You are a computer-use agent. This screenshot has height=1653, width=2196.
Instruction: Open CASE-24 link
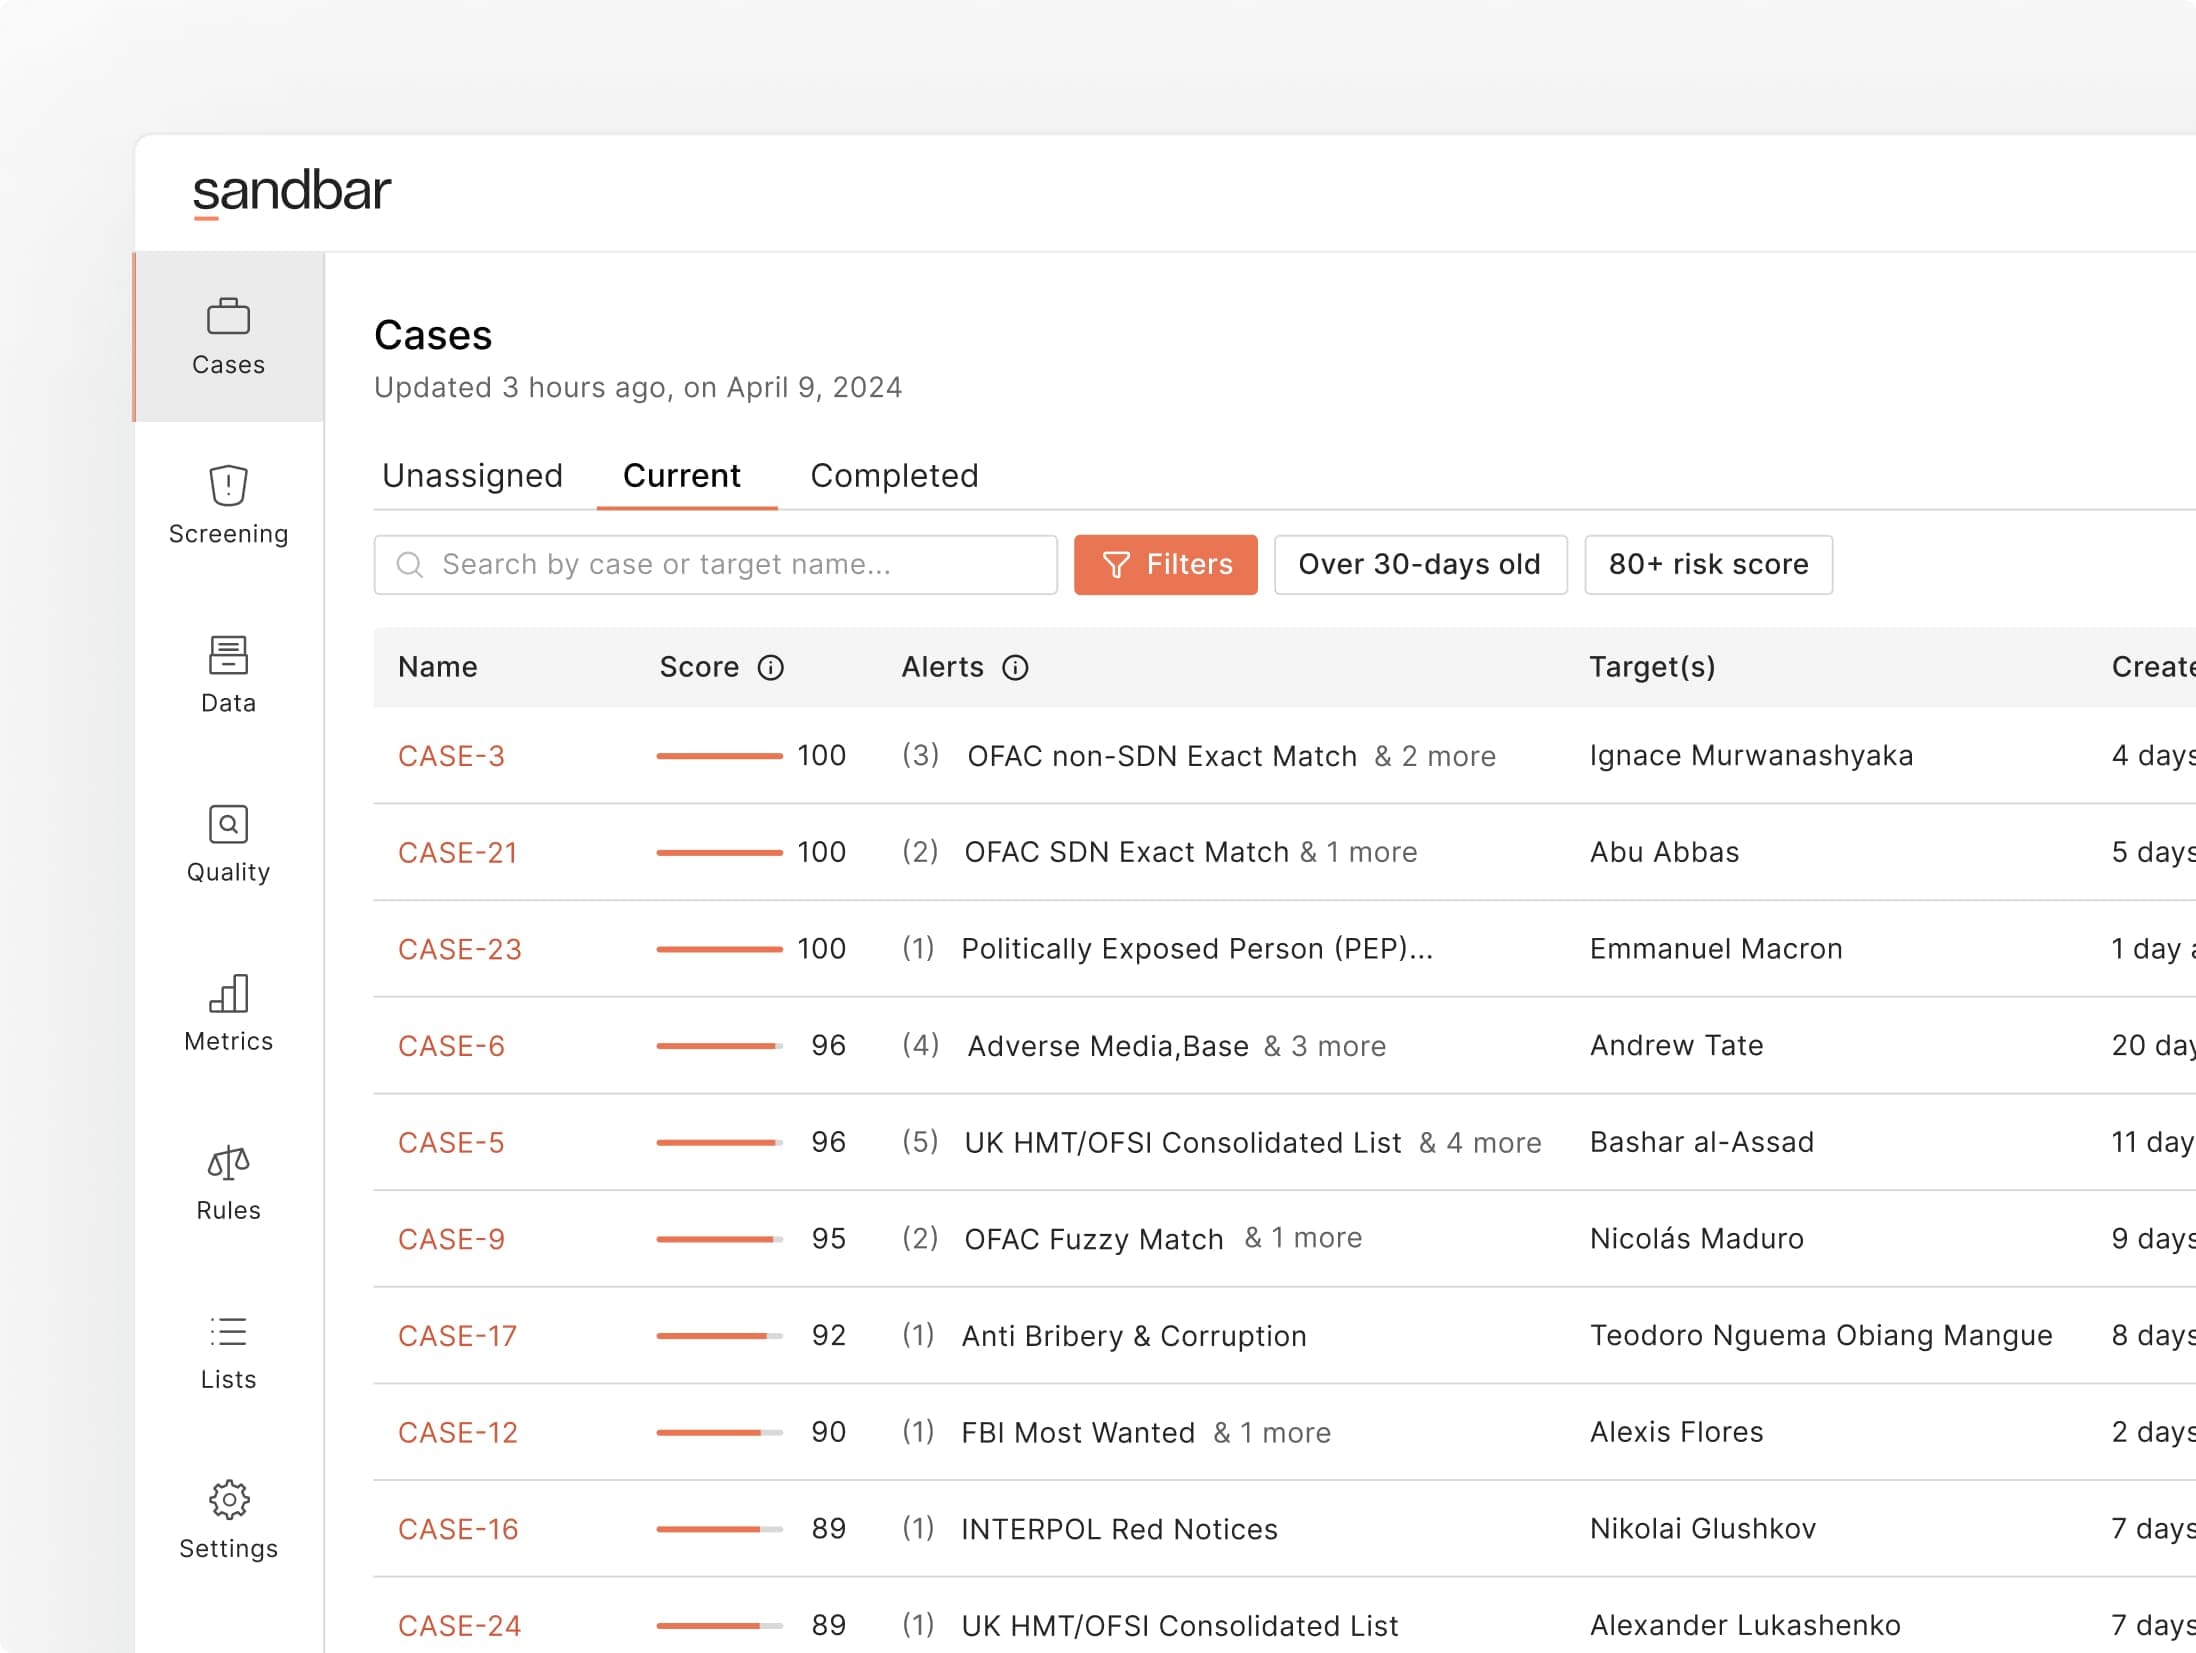[x=459, y=1626]
